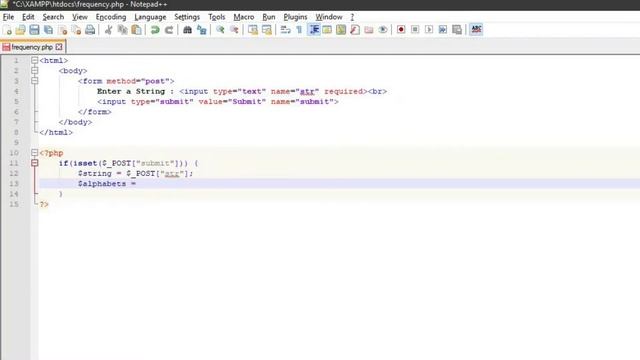Collapse the <body> fold at line 2
Screen dimensions: 640x360
35,71
